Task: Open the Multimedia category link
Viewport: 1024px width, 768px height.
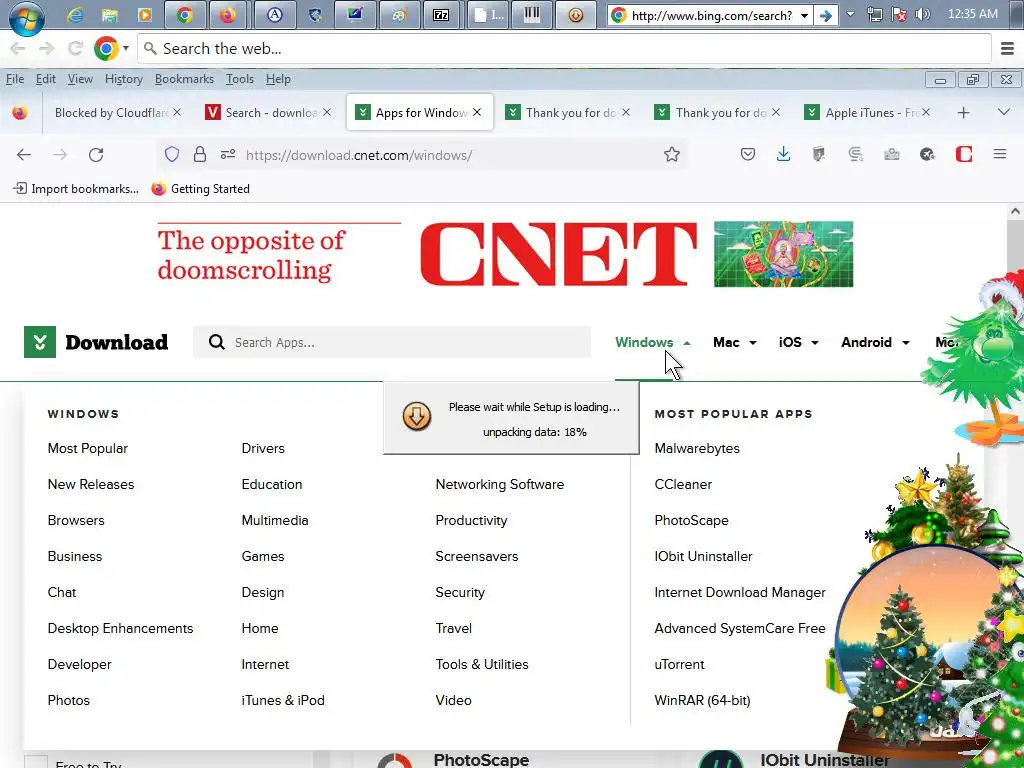Action: click(x=275, y=520)
